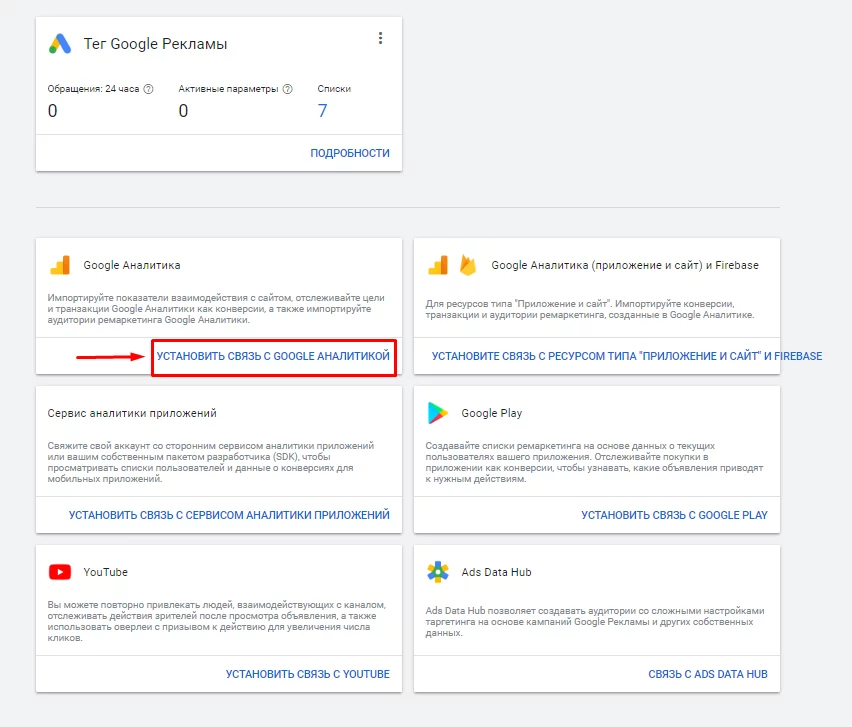
Task: Click the YouTube card description text
Action: click(x=216, y=621)
